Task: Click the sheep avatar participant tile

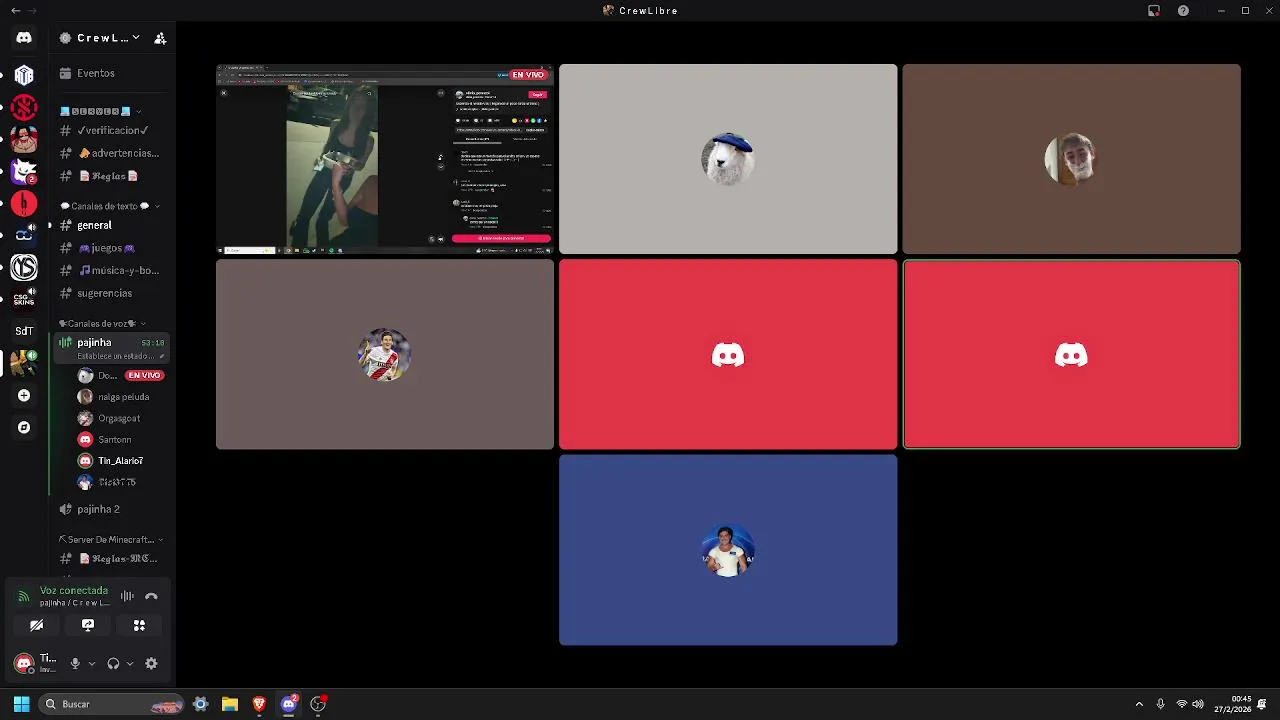Action: [728, 159]
